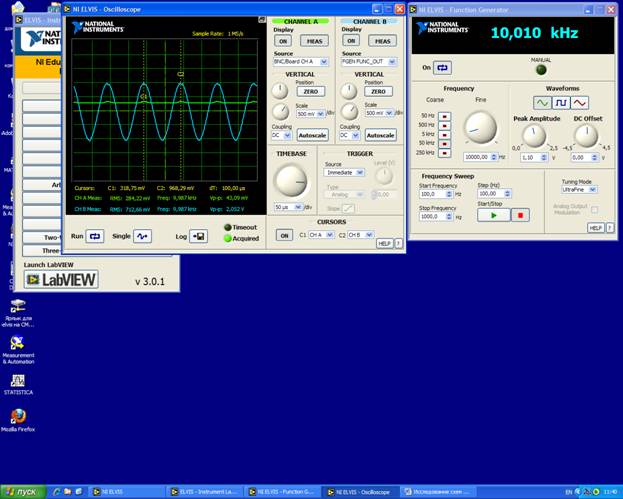Select the square waveform icon
The width and height of the screenshot is (623, 499).
tap(561, 103)
